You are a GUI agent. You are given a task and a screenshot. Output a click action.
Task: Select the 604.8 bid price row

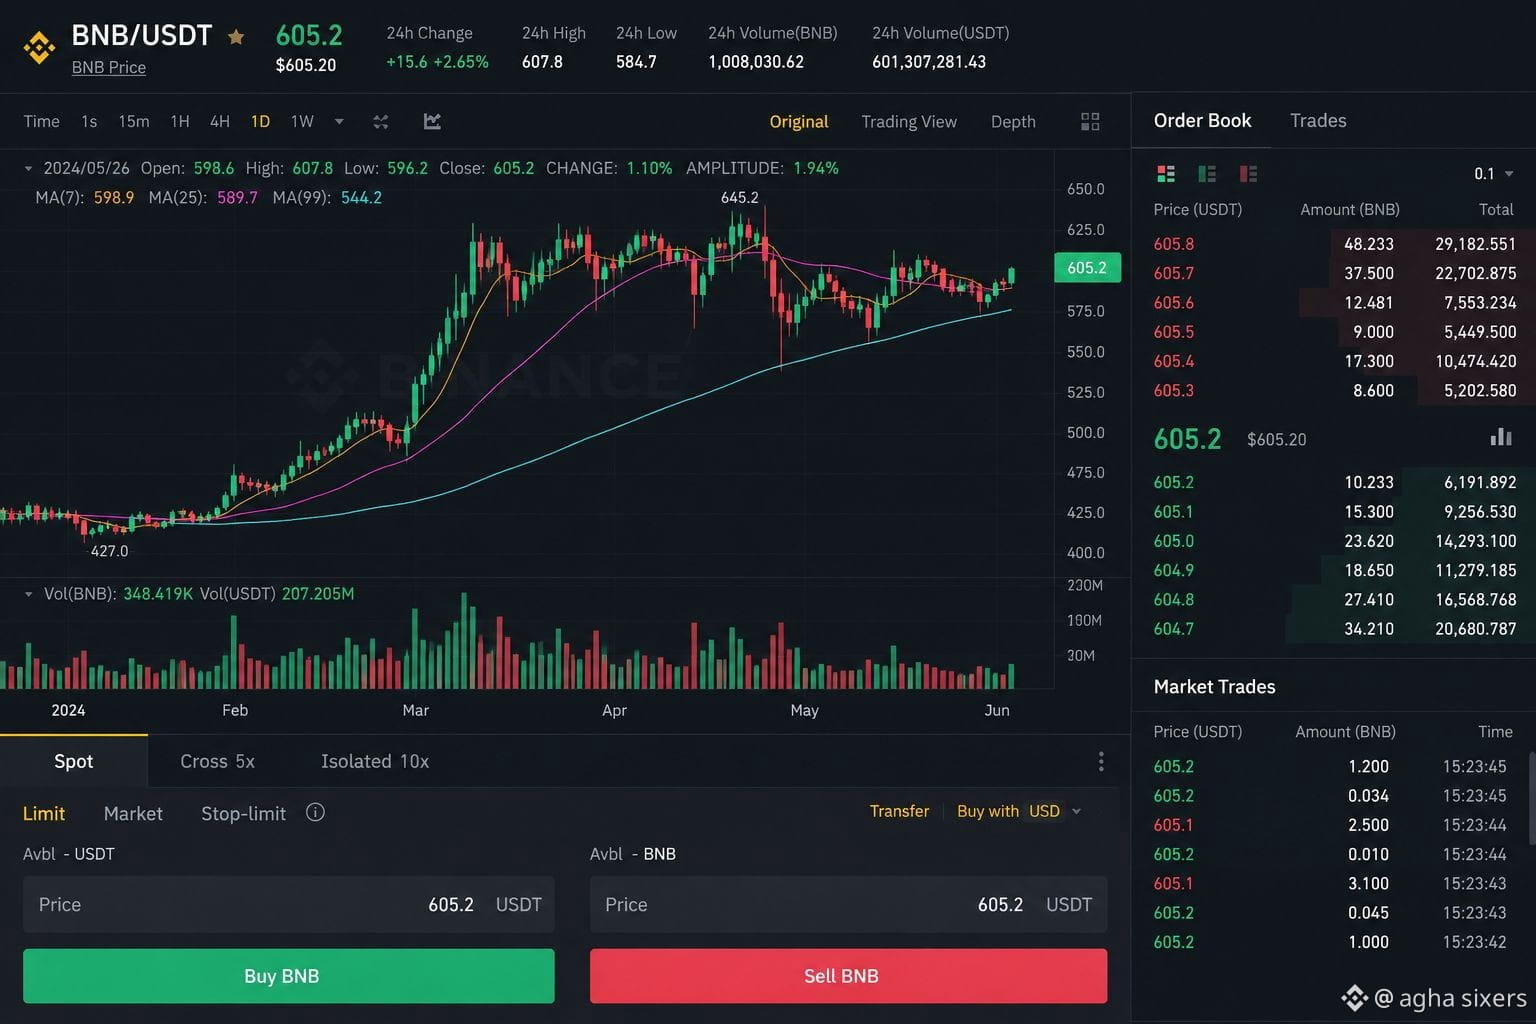coord(1334,600)
